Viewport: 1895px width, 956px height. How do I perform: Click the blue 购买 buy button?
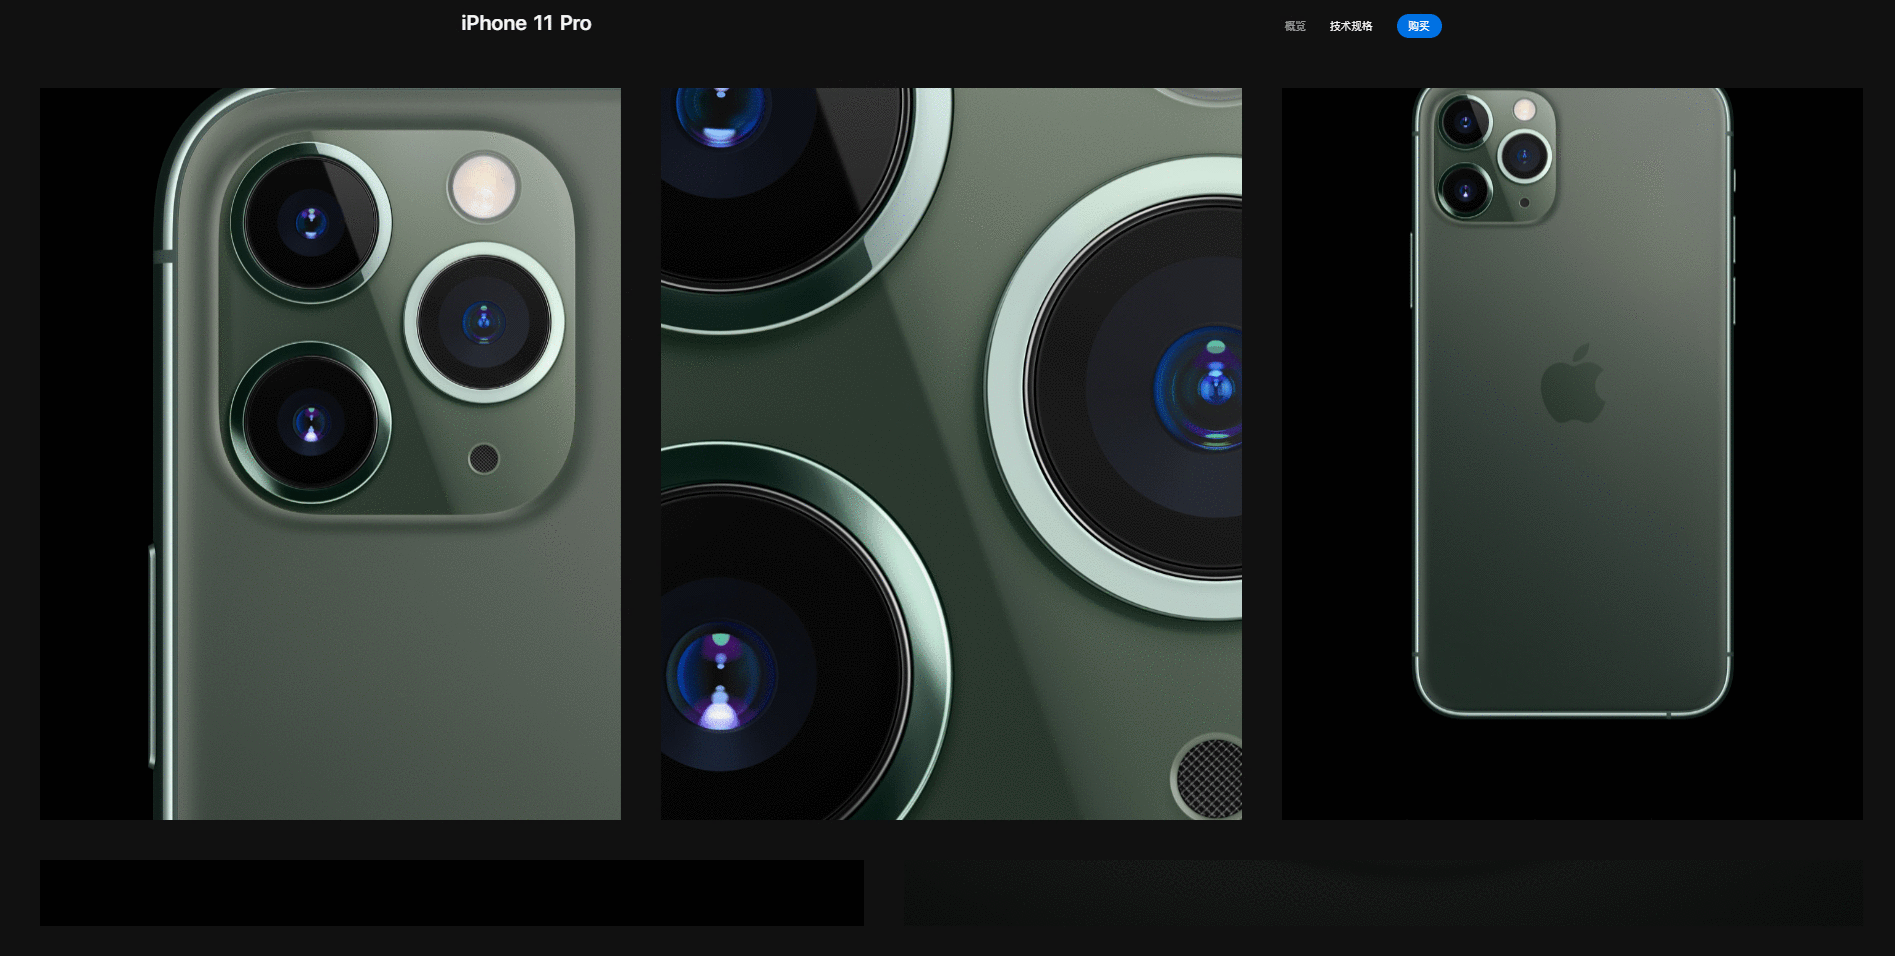coord(1419,26)
